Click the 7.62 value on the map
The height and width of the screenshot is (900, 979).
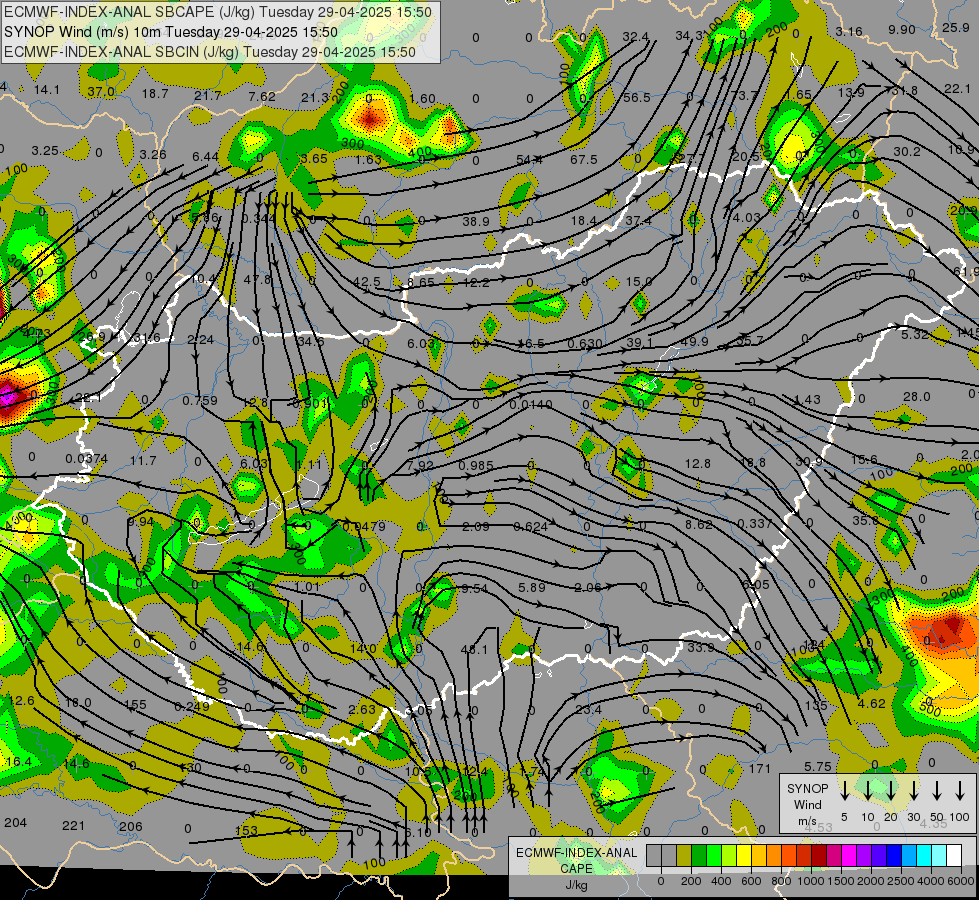coord(262,96)
